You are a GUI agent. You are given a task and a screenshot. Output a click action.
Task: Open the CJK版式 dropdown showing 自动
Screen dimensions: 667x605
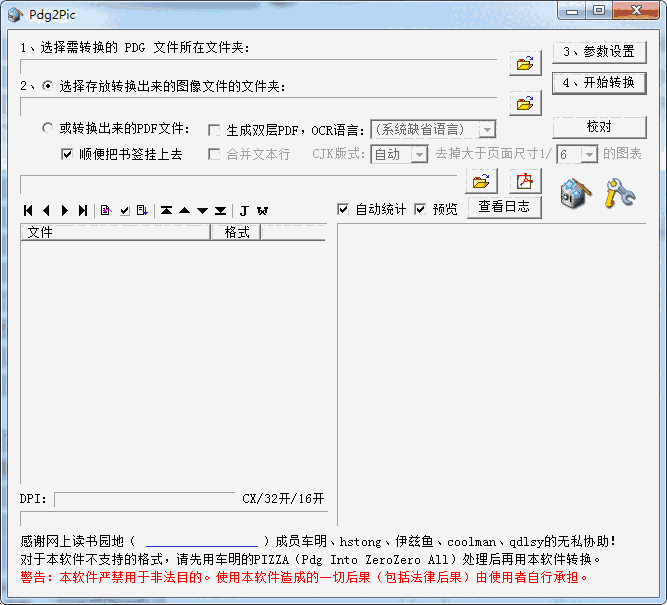click(x=419, y=154)
